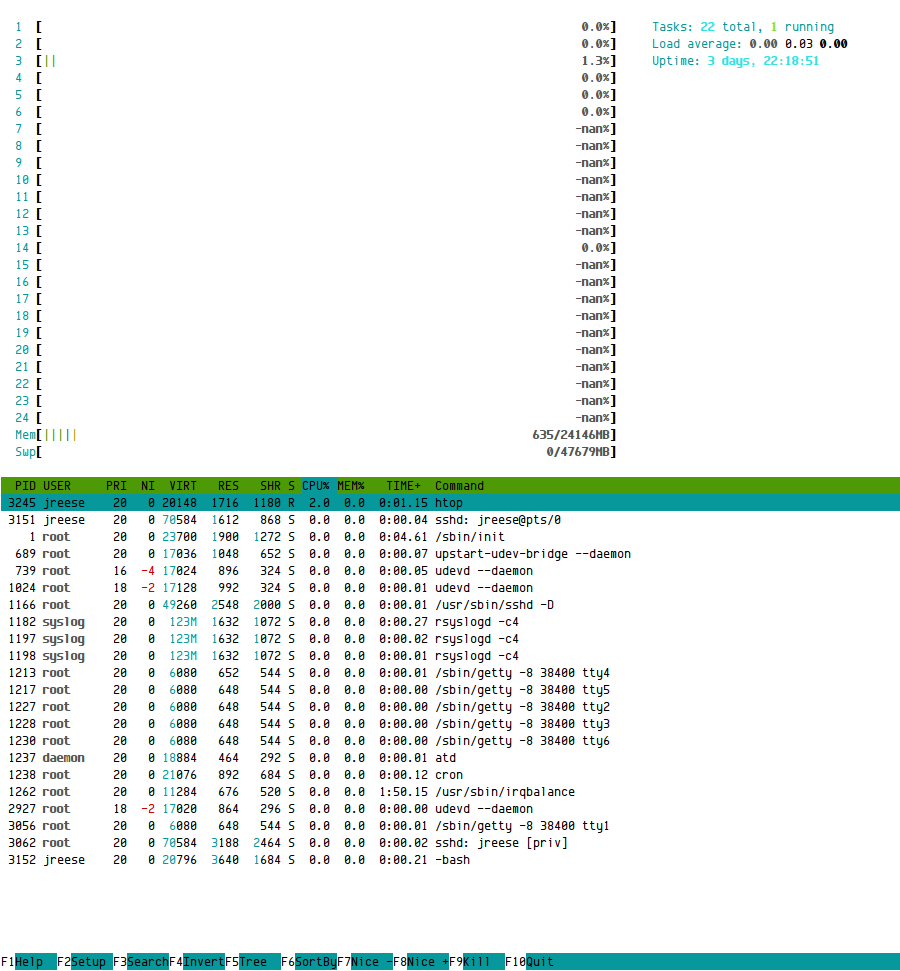Select the -bash process row
Viewport: 900px width, 971px height.
(x=450, y=860)
